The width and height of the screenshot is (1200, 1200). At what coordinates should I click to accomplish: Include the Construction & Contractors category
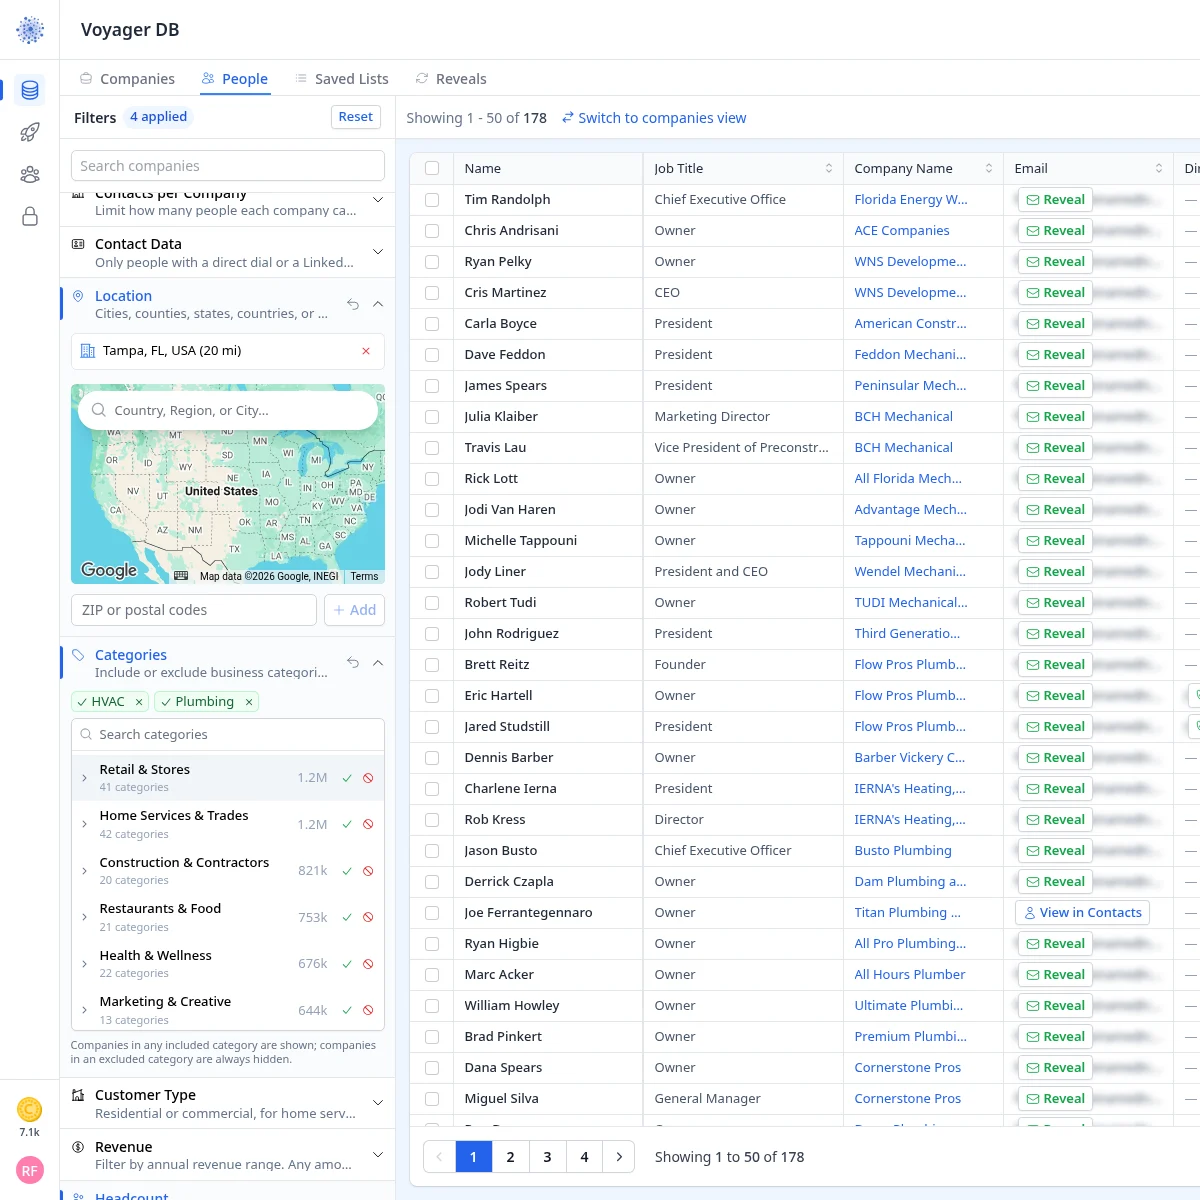347,871
